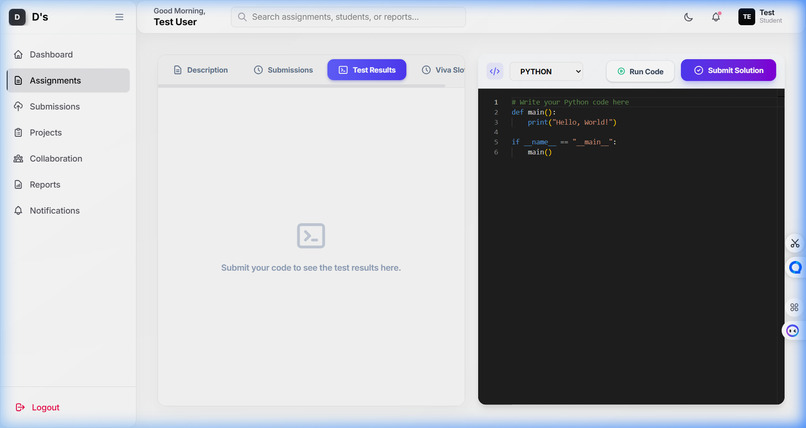
Task: Open the Viva Slot tab
Action: 443,70
